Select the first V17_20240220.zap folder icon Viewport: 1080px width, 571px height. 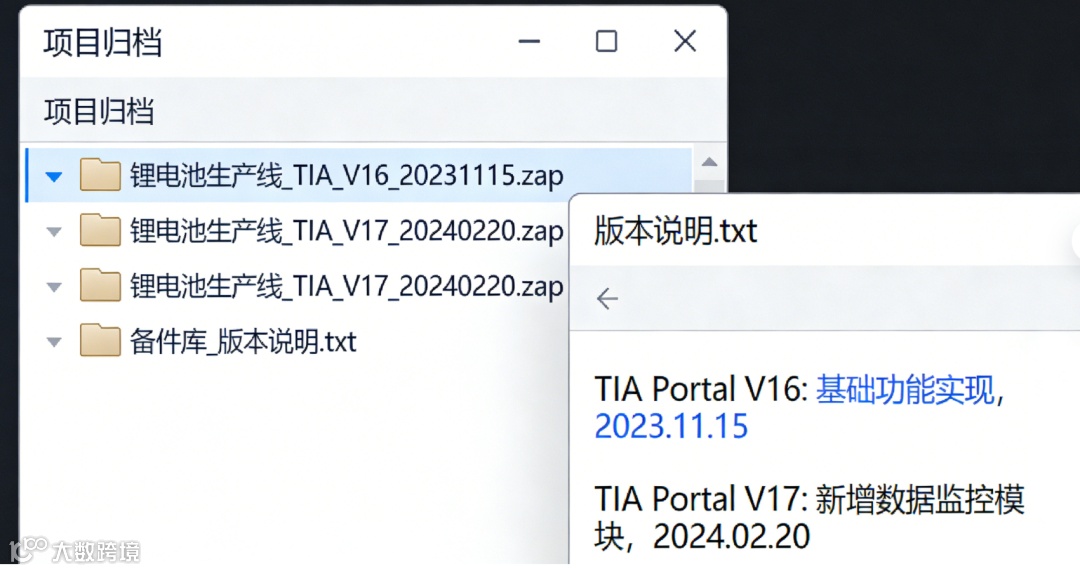[x=101, y=230]
